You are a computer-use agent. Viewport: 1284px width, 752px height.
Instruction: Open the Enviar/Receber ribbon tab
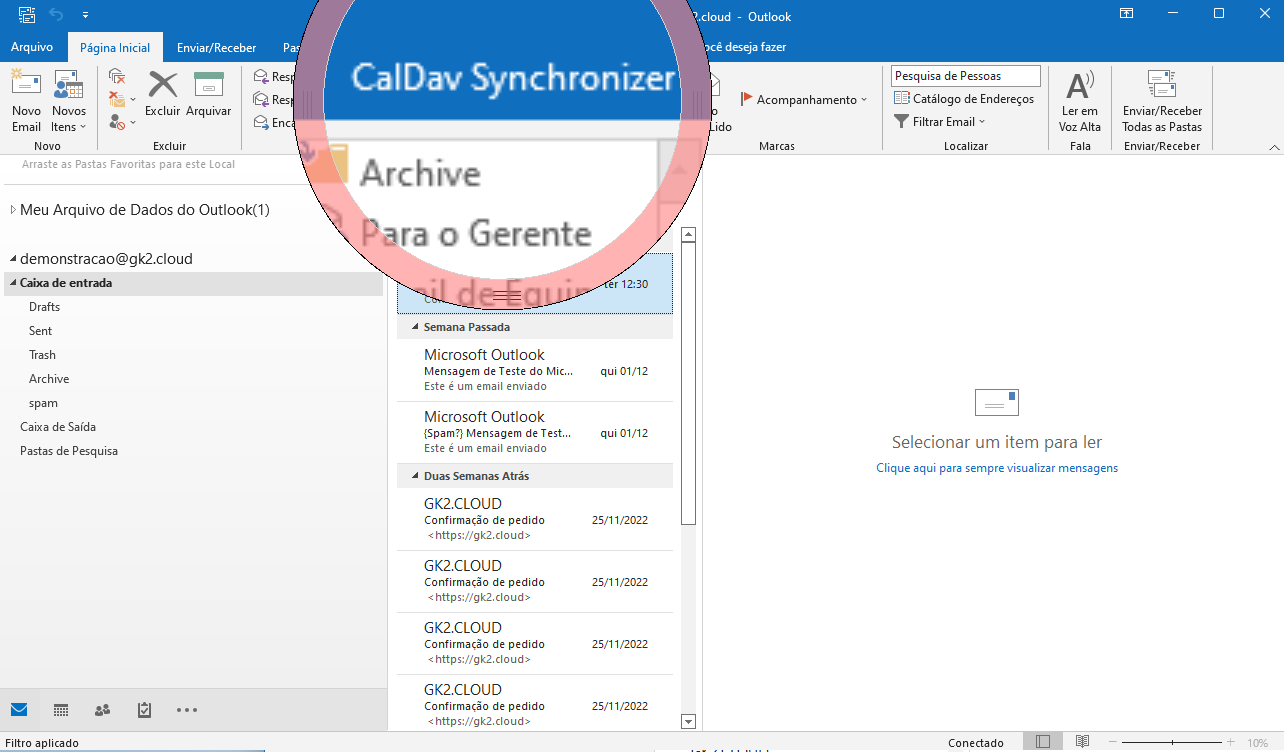[x=216, y=47]
